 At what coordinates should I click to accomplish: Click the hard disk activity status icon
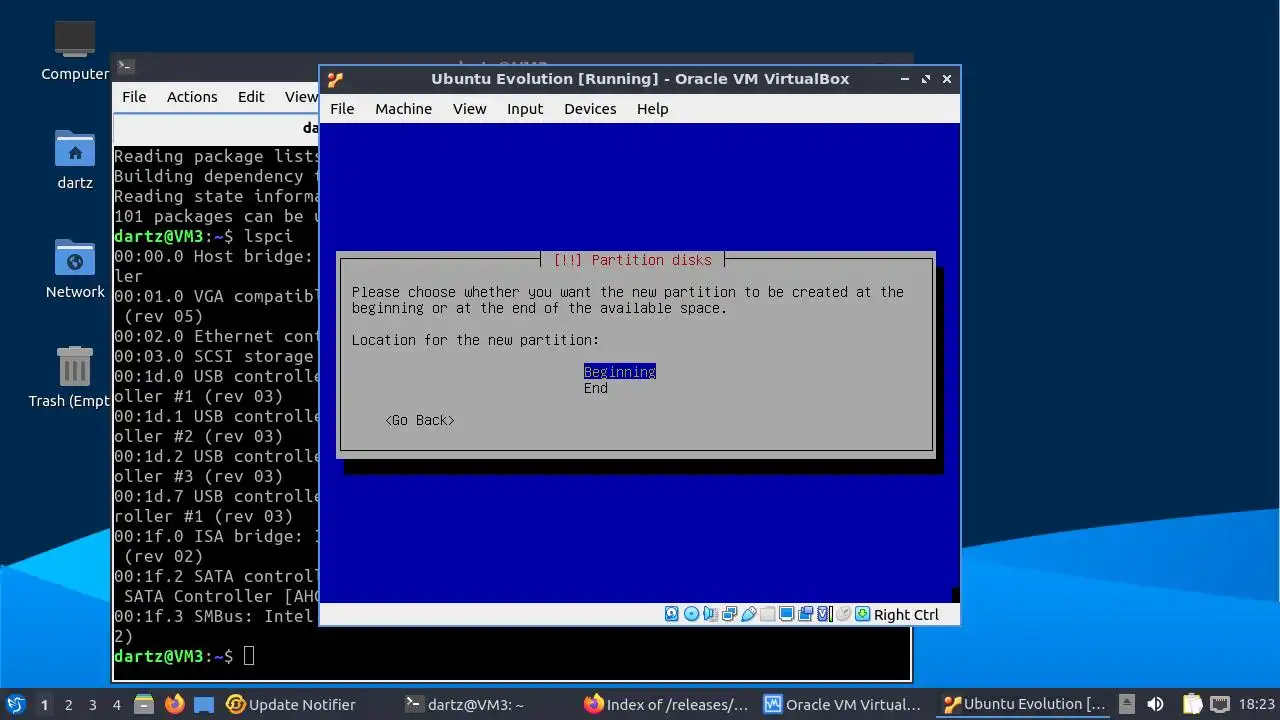click(672, 614)
